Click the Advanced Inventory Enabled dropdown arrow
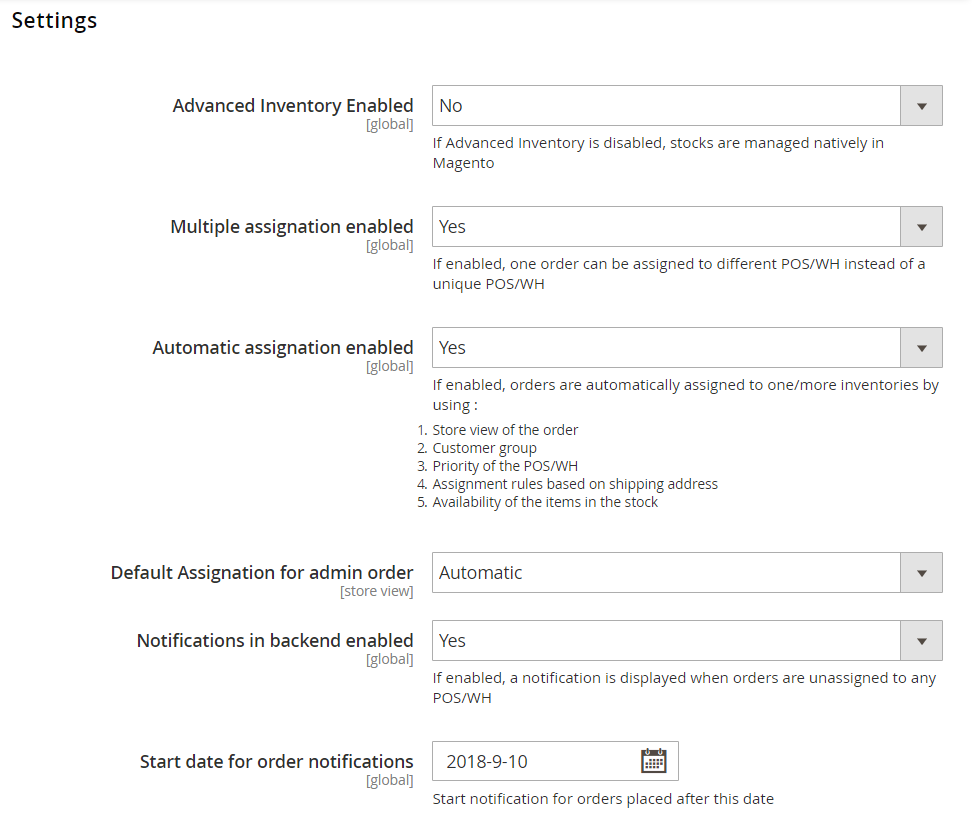This screenshot has height=824, width=972. 921,106
